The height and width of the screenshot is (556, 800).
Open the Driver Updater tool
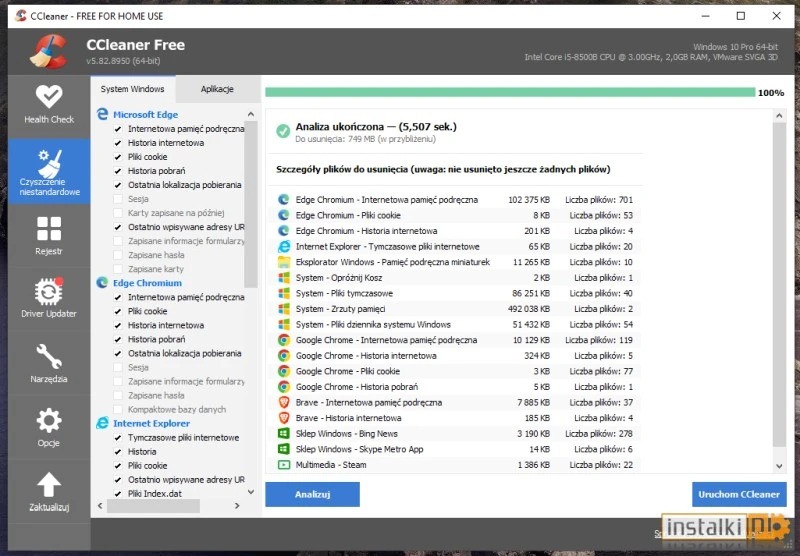[x=48, y=299]
